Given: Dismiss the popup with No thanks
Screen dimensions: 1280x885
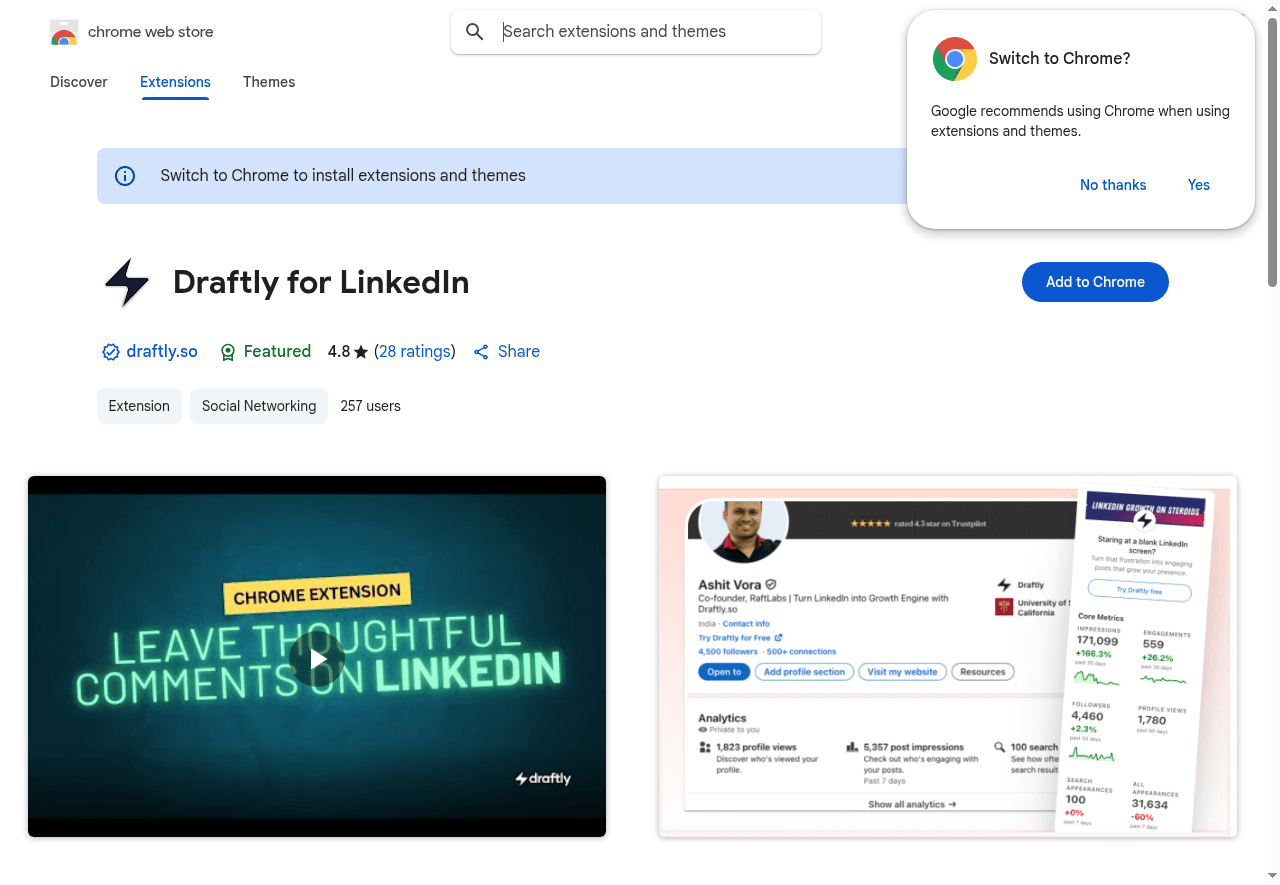Looking at the screenshot, I should 1113,185.
